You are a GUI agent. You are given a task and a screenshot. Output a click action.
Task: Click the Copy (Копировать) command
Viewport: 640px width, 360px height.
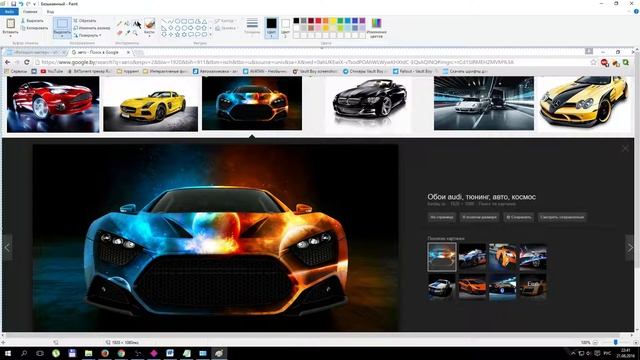[34, 28]
